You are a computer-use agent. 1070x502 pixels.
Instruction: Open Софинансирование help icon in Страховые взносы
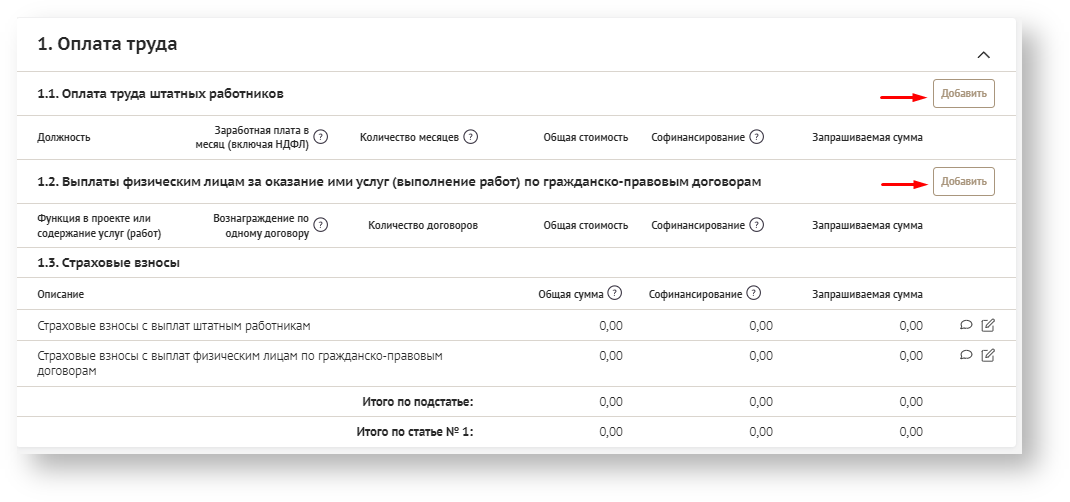coord(753,294)
